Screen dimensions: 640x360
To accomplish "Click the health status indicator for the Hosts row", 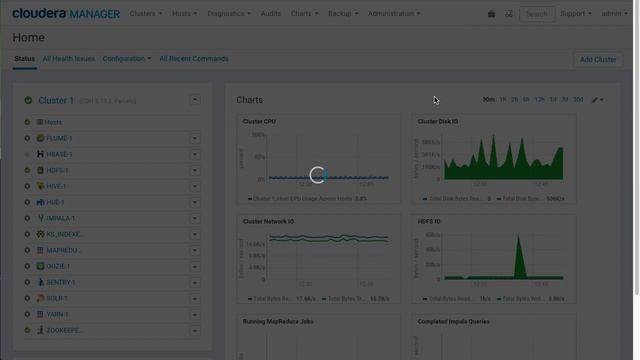I will point(27,122).
